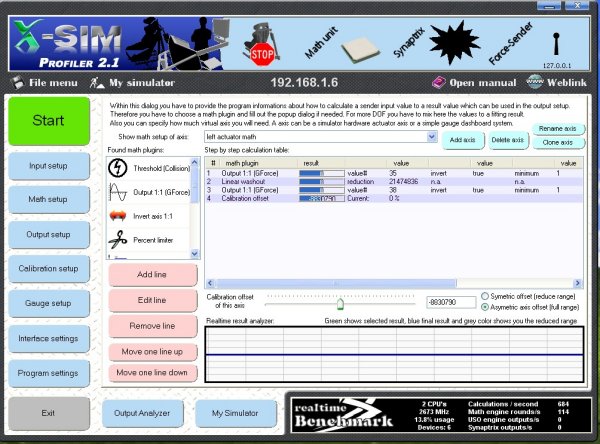The height and width of the screenshot is (444, 600).
Task: Open Program settings
Action: [x=49, y=373]
